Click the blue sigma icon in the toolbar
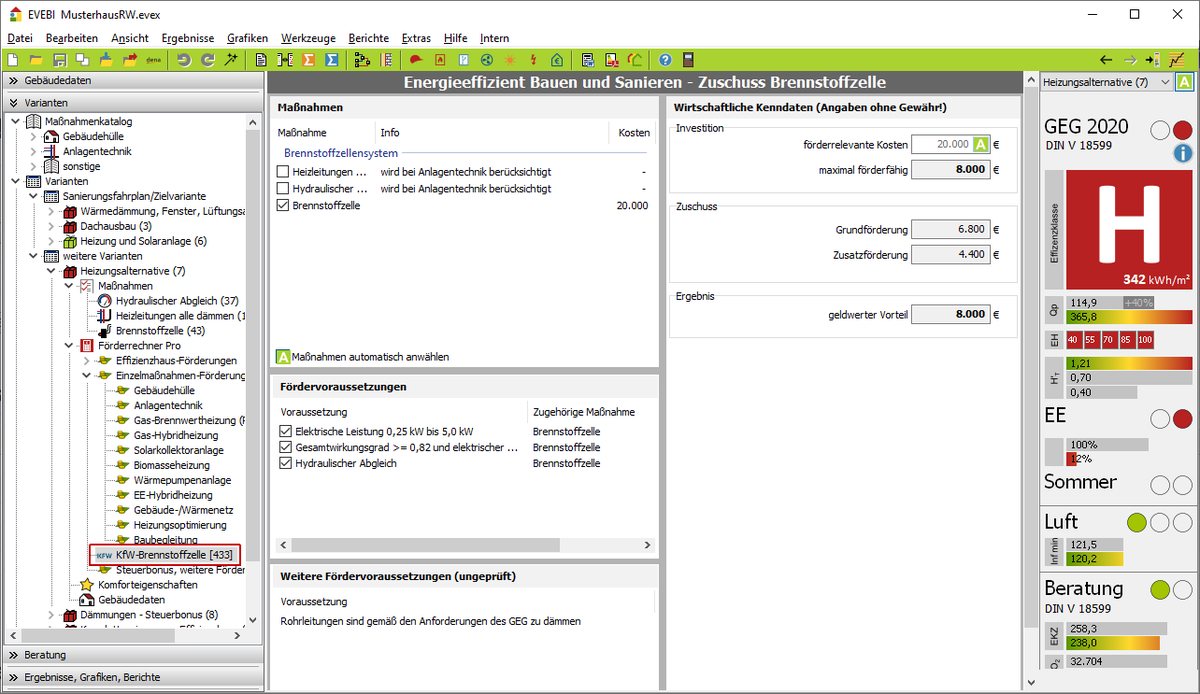Viewport: 1200px width, 694px height. [x=331, y=60]
